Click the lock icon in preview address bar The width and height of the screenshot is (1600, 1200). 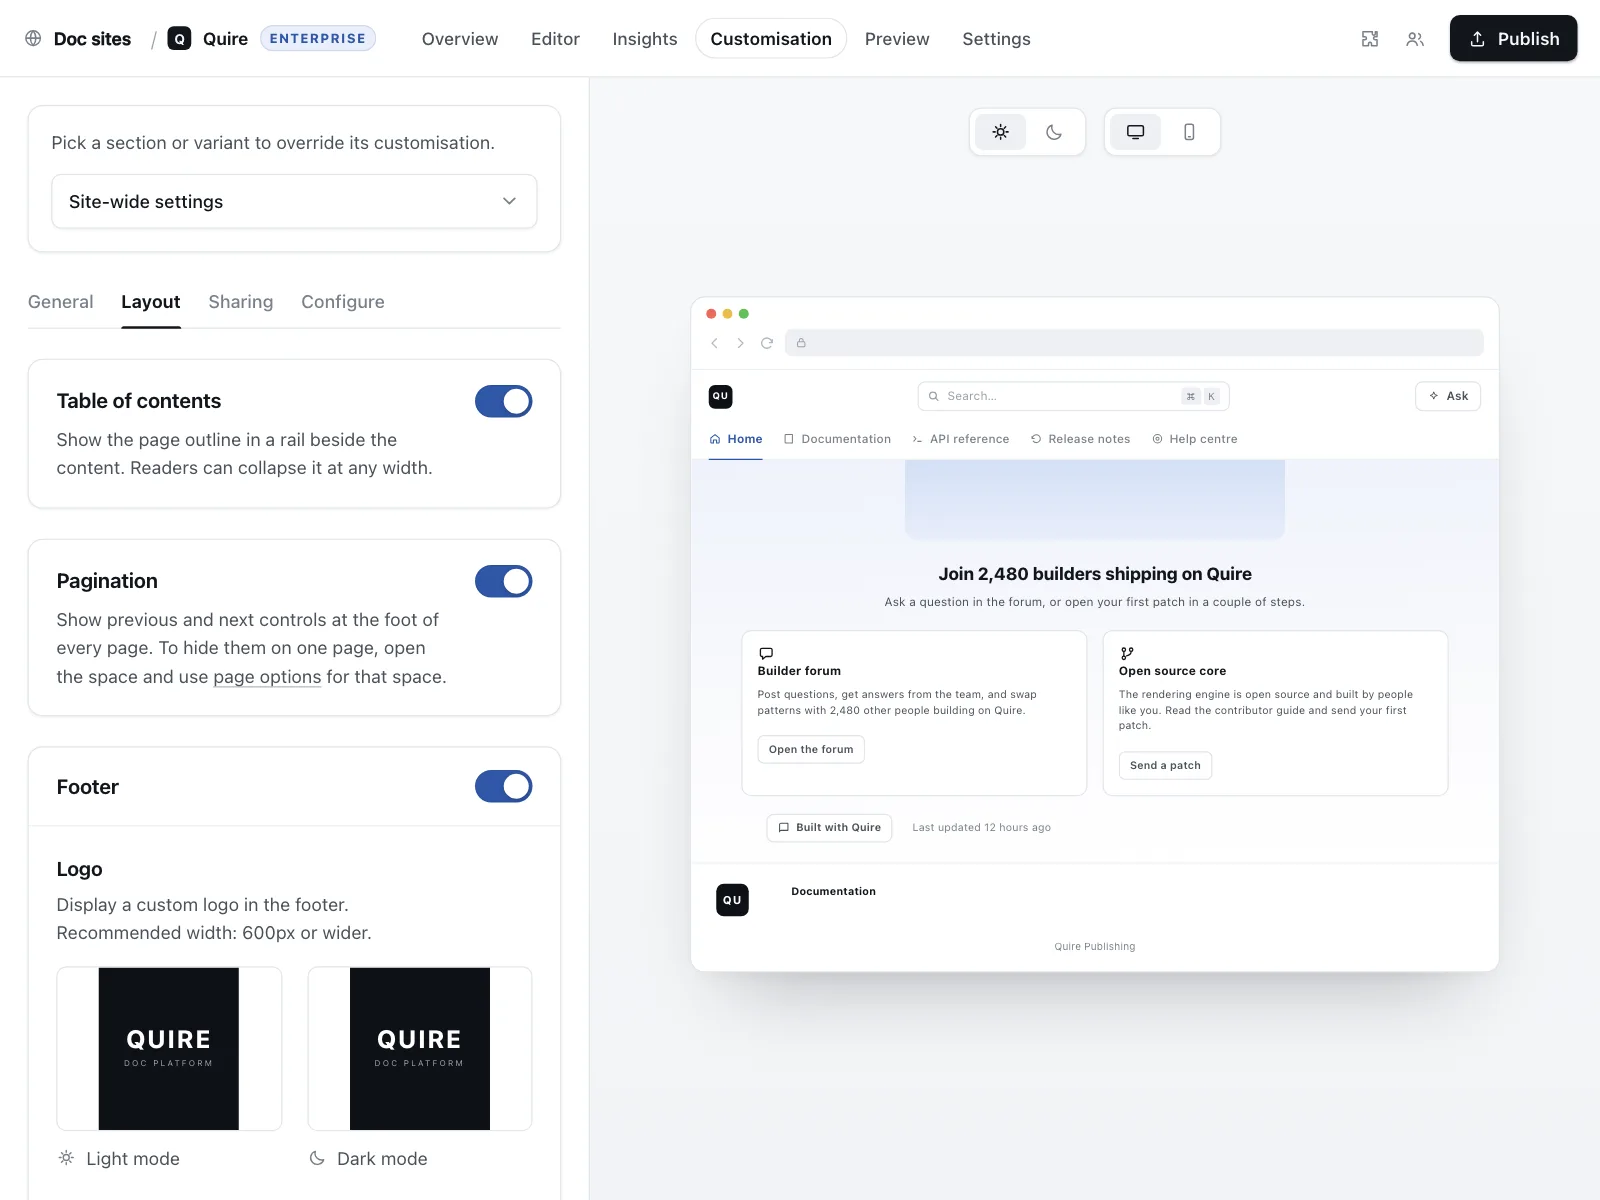click(x=801, y=343)
